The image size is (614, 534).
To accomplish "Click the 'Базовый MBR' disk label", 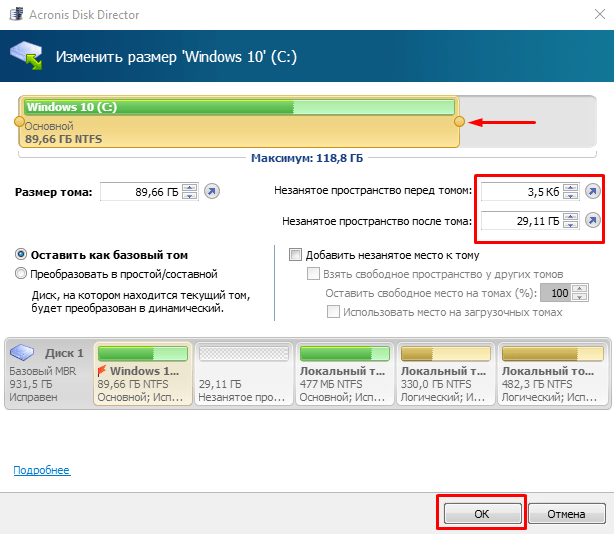I will pos(43,371).
